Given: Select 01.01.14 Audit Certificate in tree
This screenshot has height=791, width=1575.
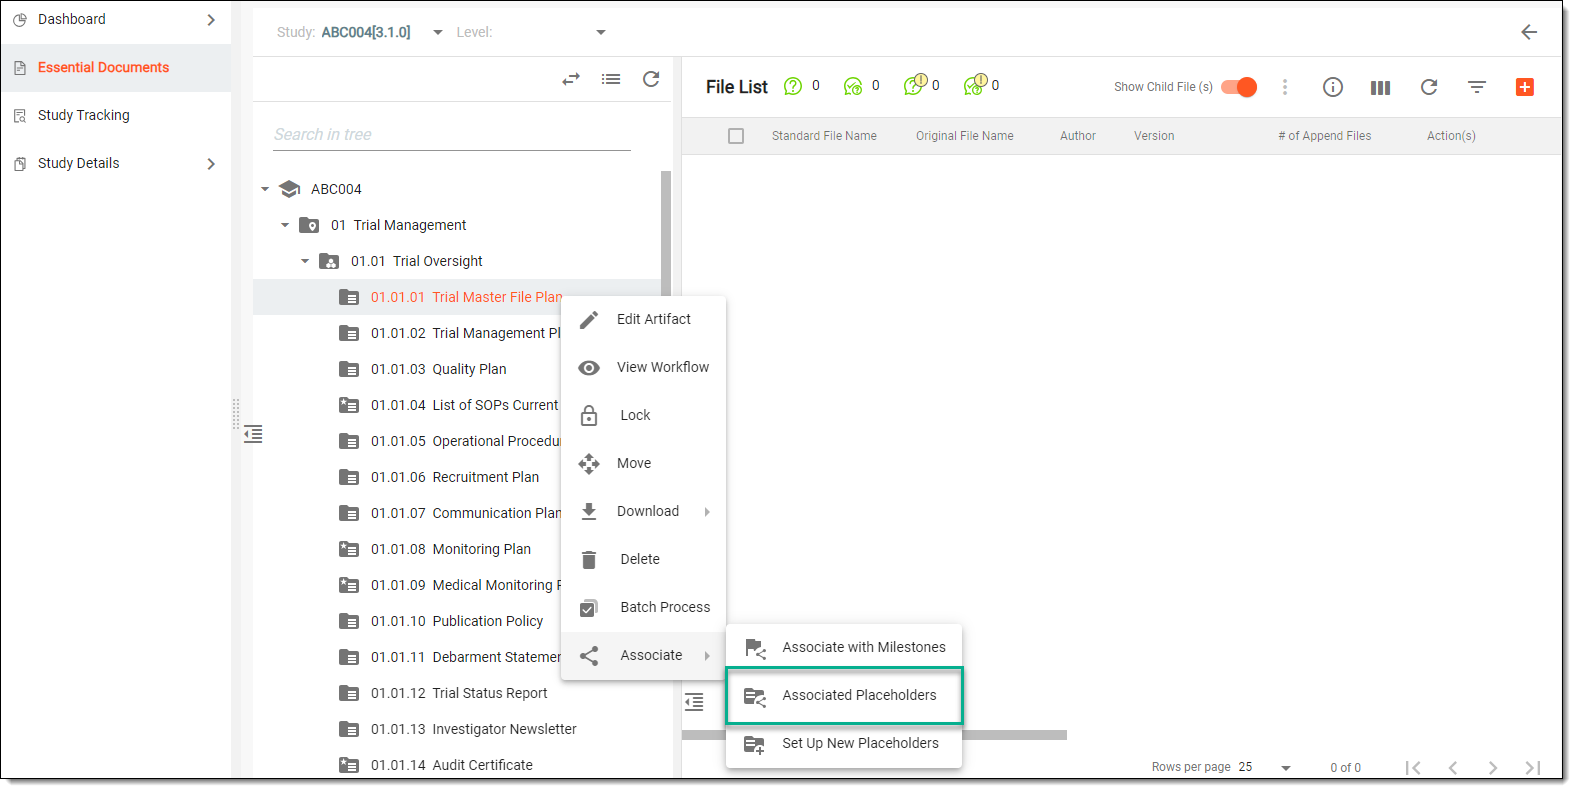Looking at the screenshot, I should 451,765.
